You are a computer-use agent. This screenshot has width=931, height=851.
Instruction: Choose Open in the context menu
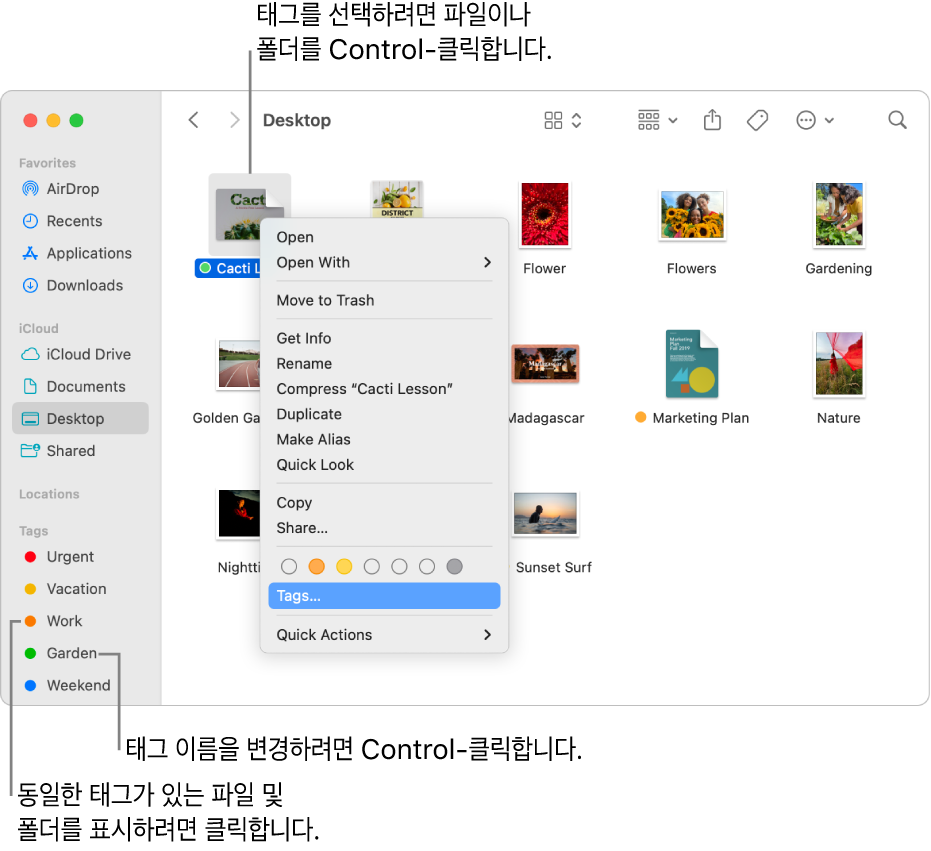[x=384, y=237]
